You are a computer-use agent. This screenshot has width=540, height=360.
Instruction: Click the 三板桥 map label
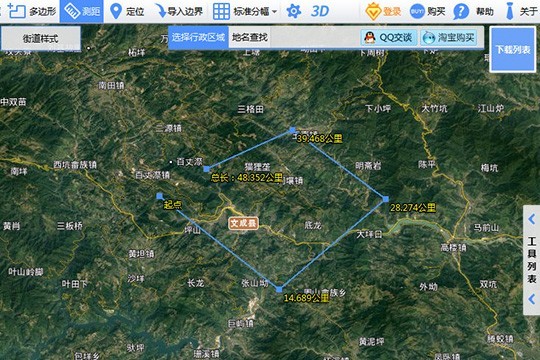click(x=70, y=226)
